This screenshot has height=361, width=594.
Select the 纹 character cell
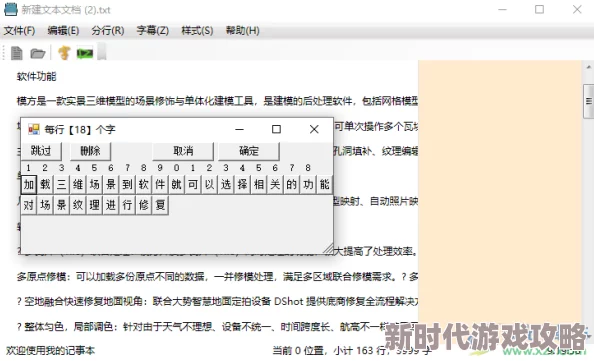tap(78, 205)
